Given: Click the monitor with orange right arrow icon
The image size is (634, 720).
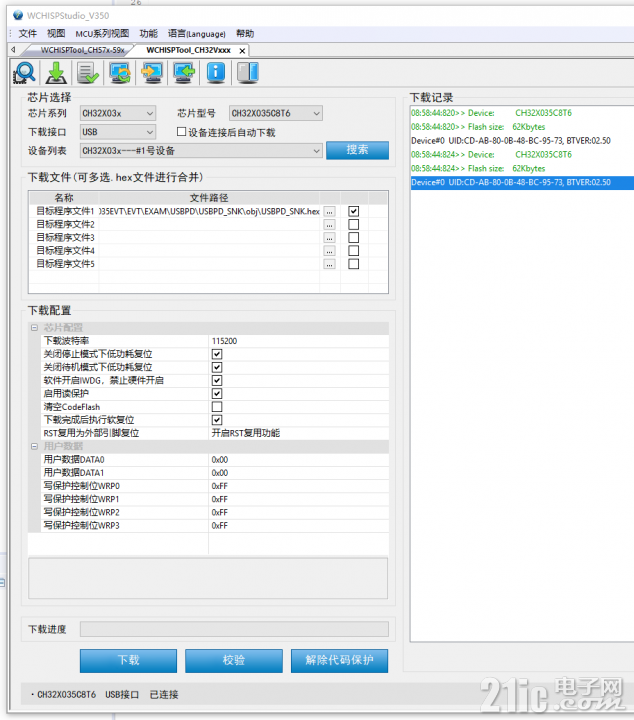Looking at the screenshot, I should coord(152,73).
